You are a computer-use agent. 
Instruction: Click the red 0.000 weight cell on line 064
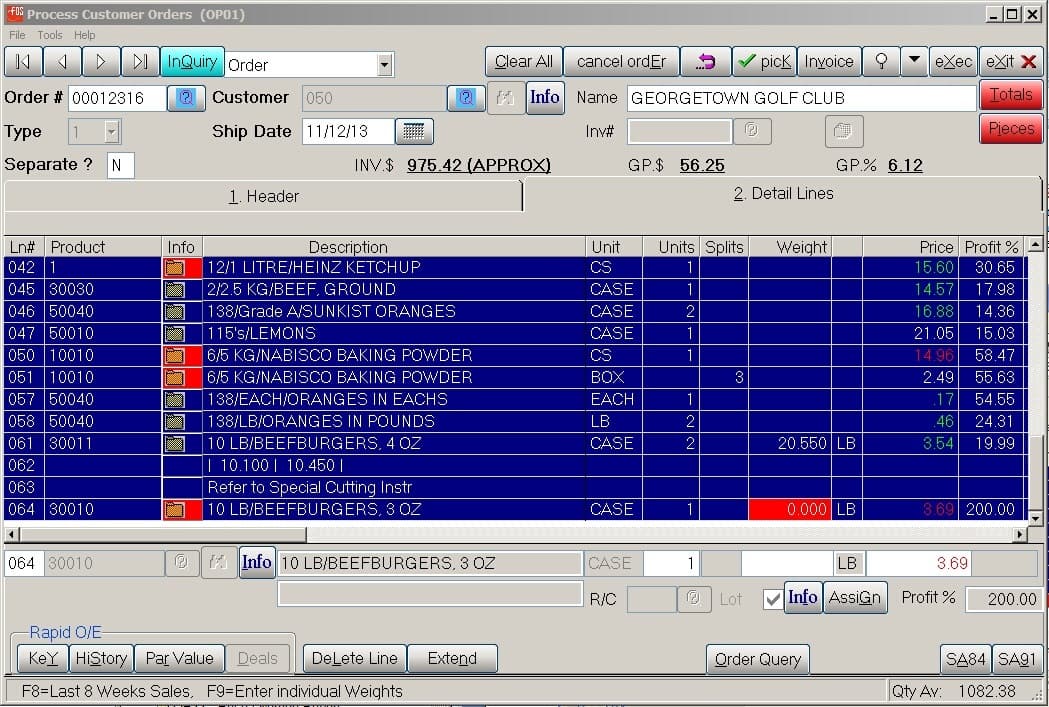coord(789,510)
